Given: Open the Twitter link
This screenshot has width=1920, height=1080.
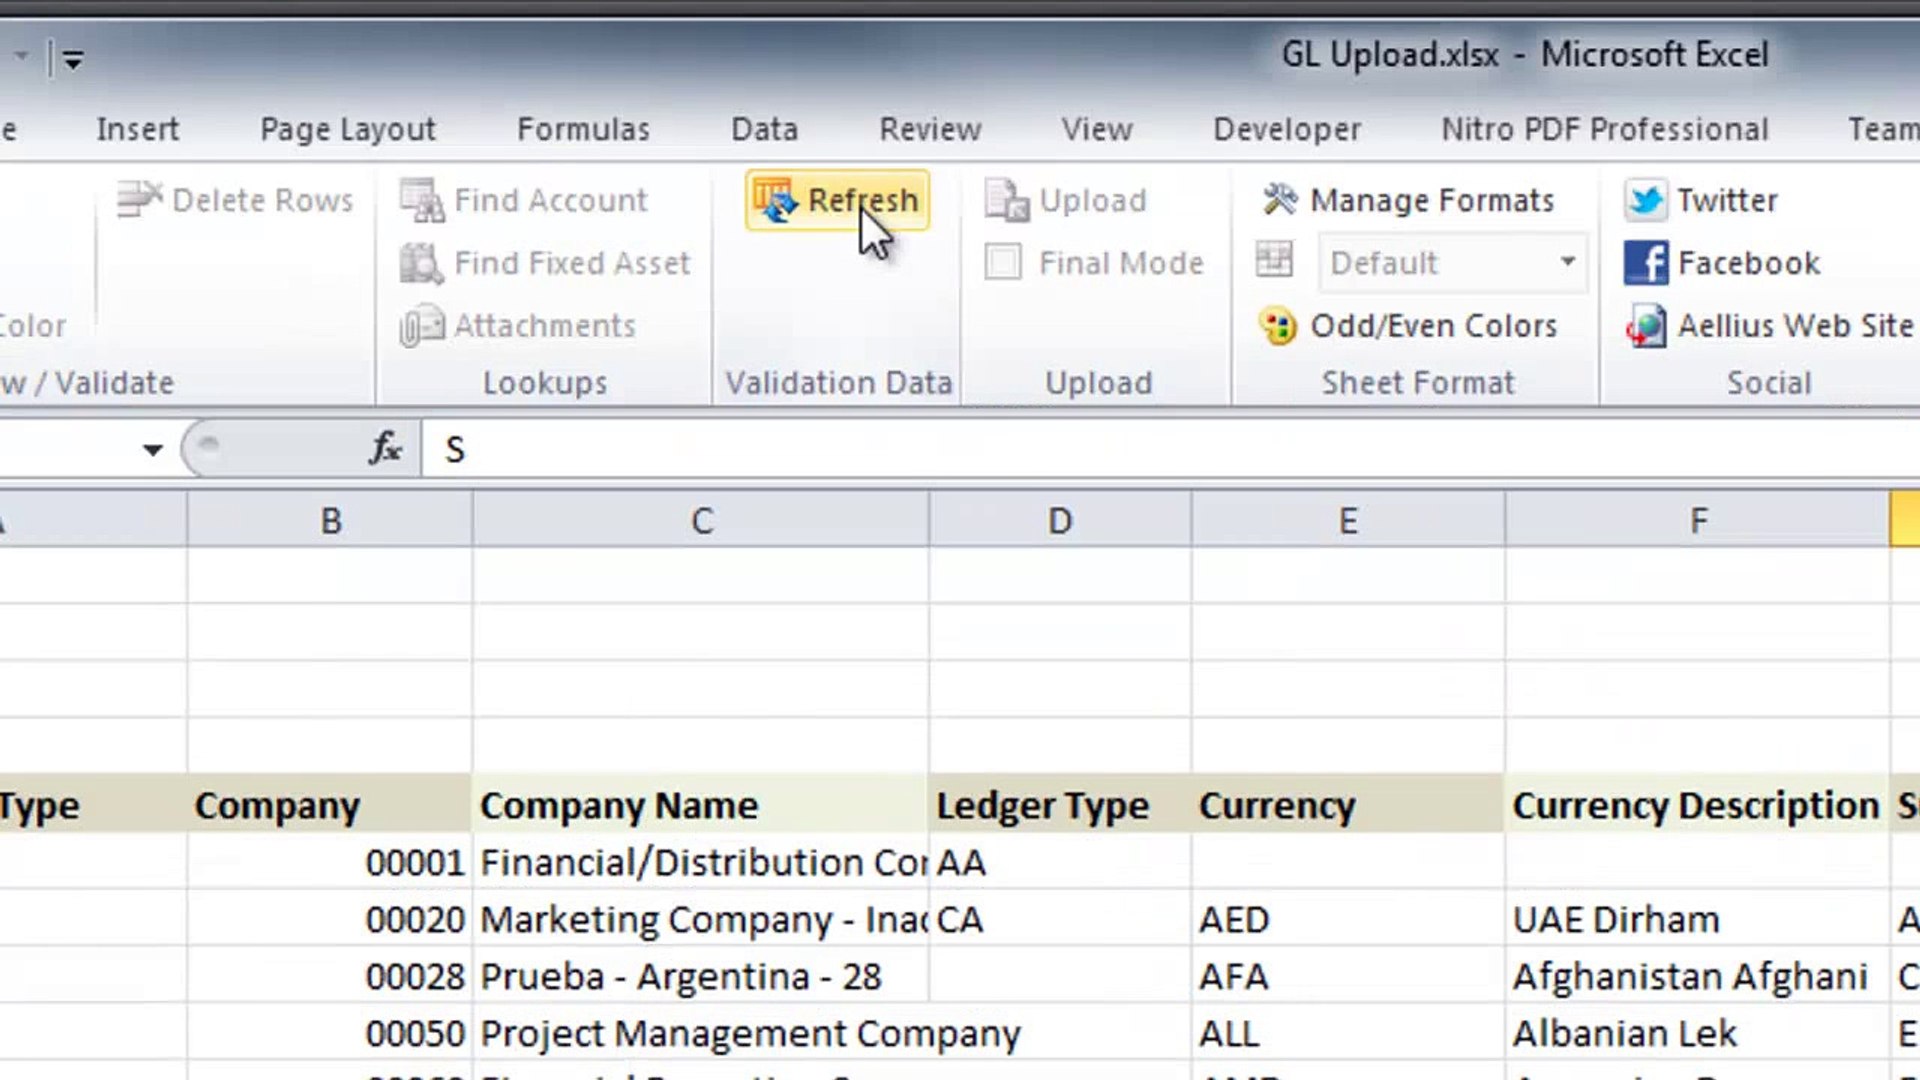Looking at the screenshot, I should 1727,200.
